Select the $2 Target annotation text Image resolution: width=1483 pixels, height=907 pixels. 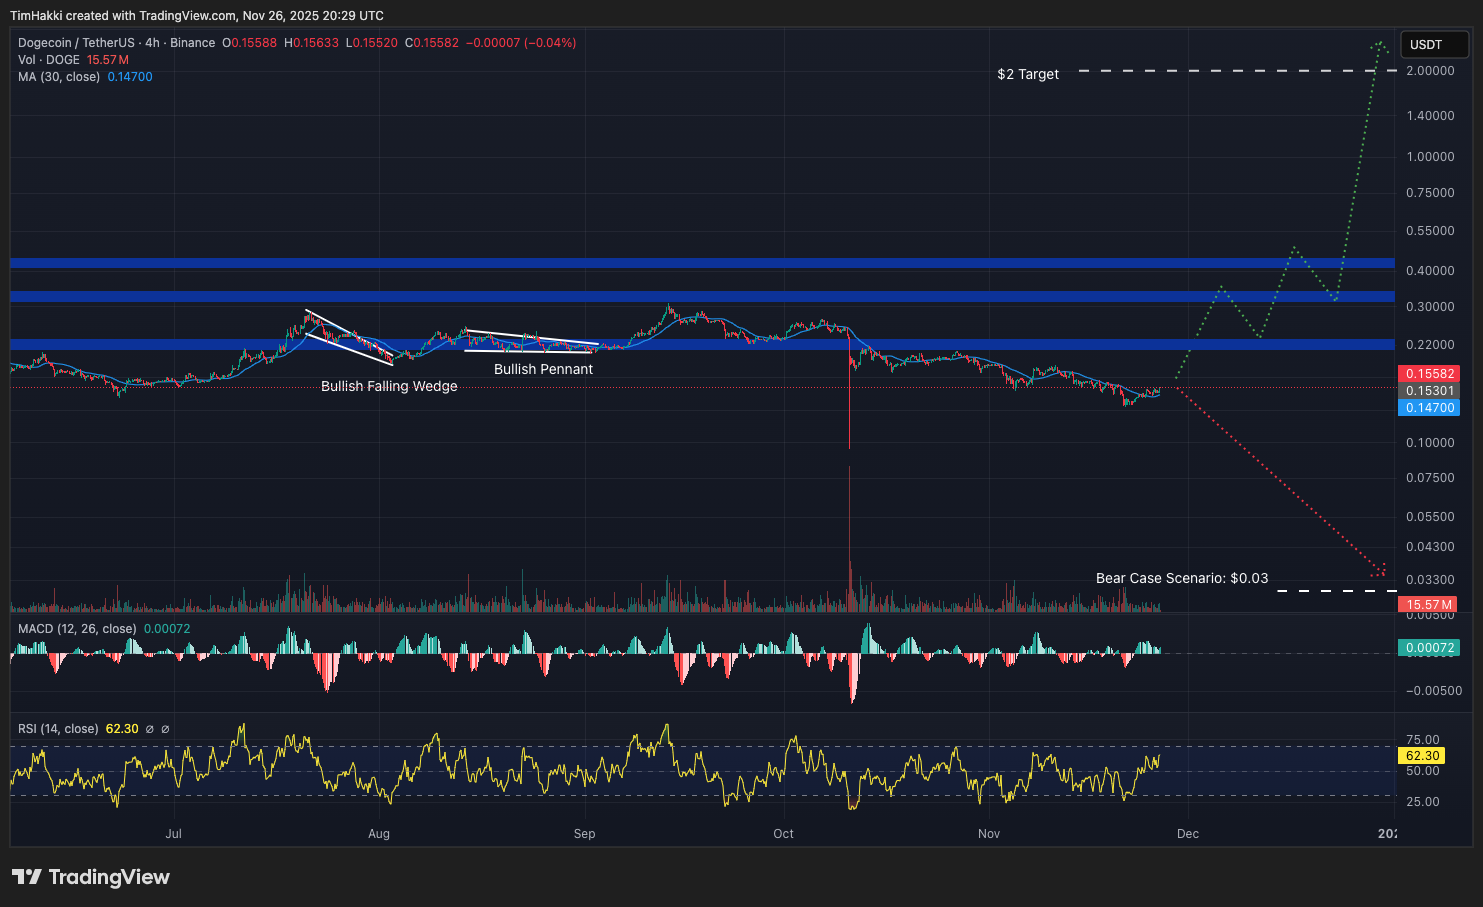coord(1027,74)
